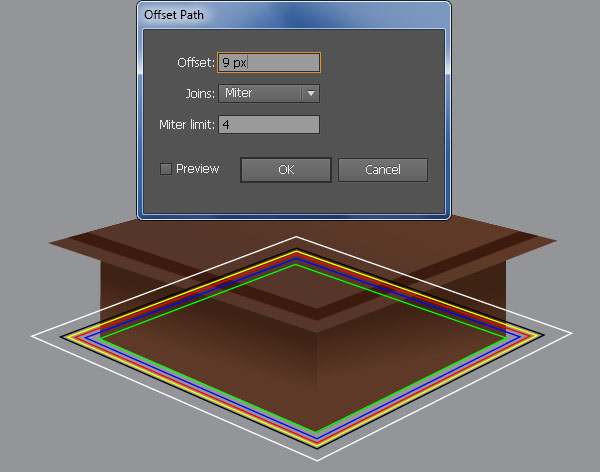The height and width of the screenshot is (472, 600).
Task: Open the Joins dropdown showing Miter
Action: [269, 93]
